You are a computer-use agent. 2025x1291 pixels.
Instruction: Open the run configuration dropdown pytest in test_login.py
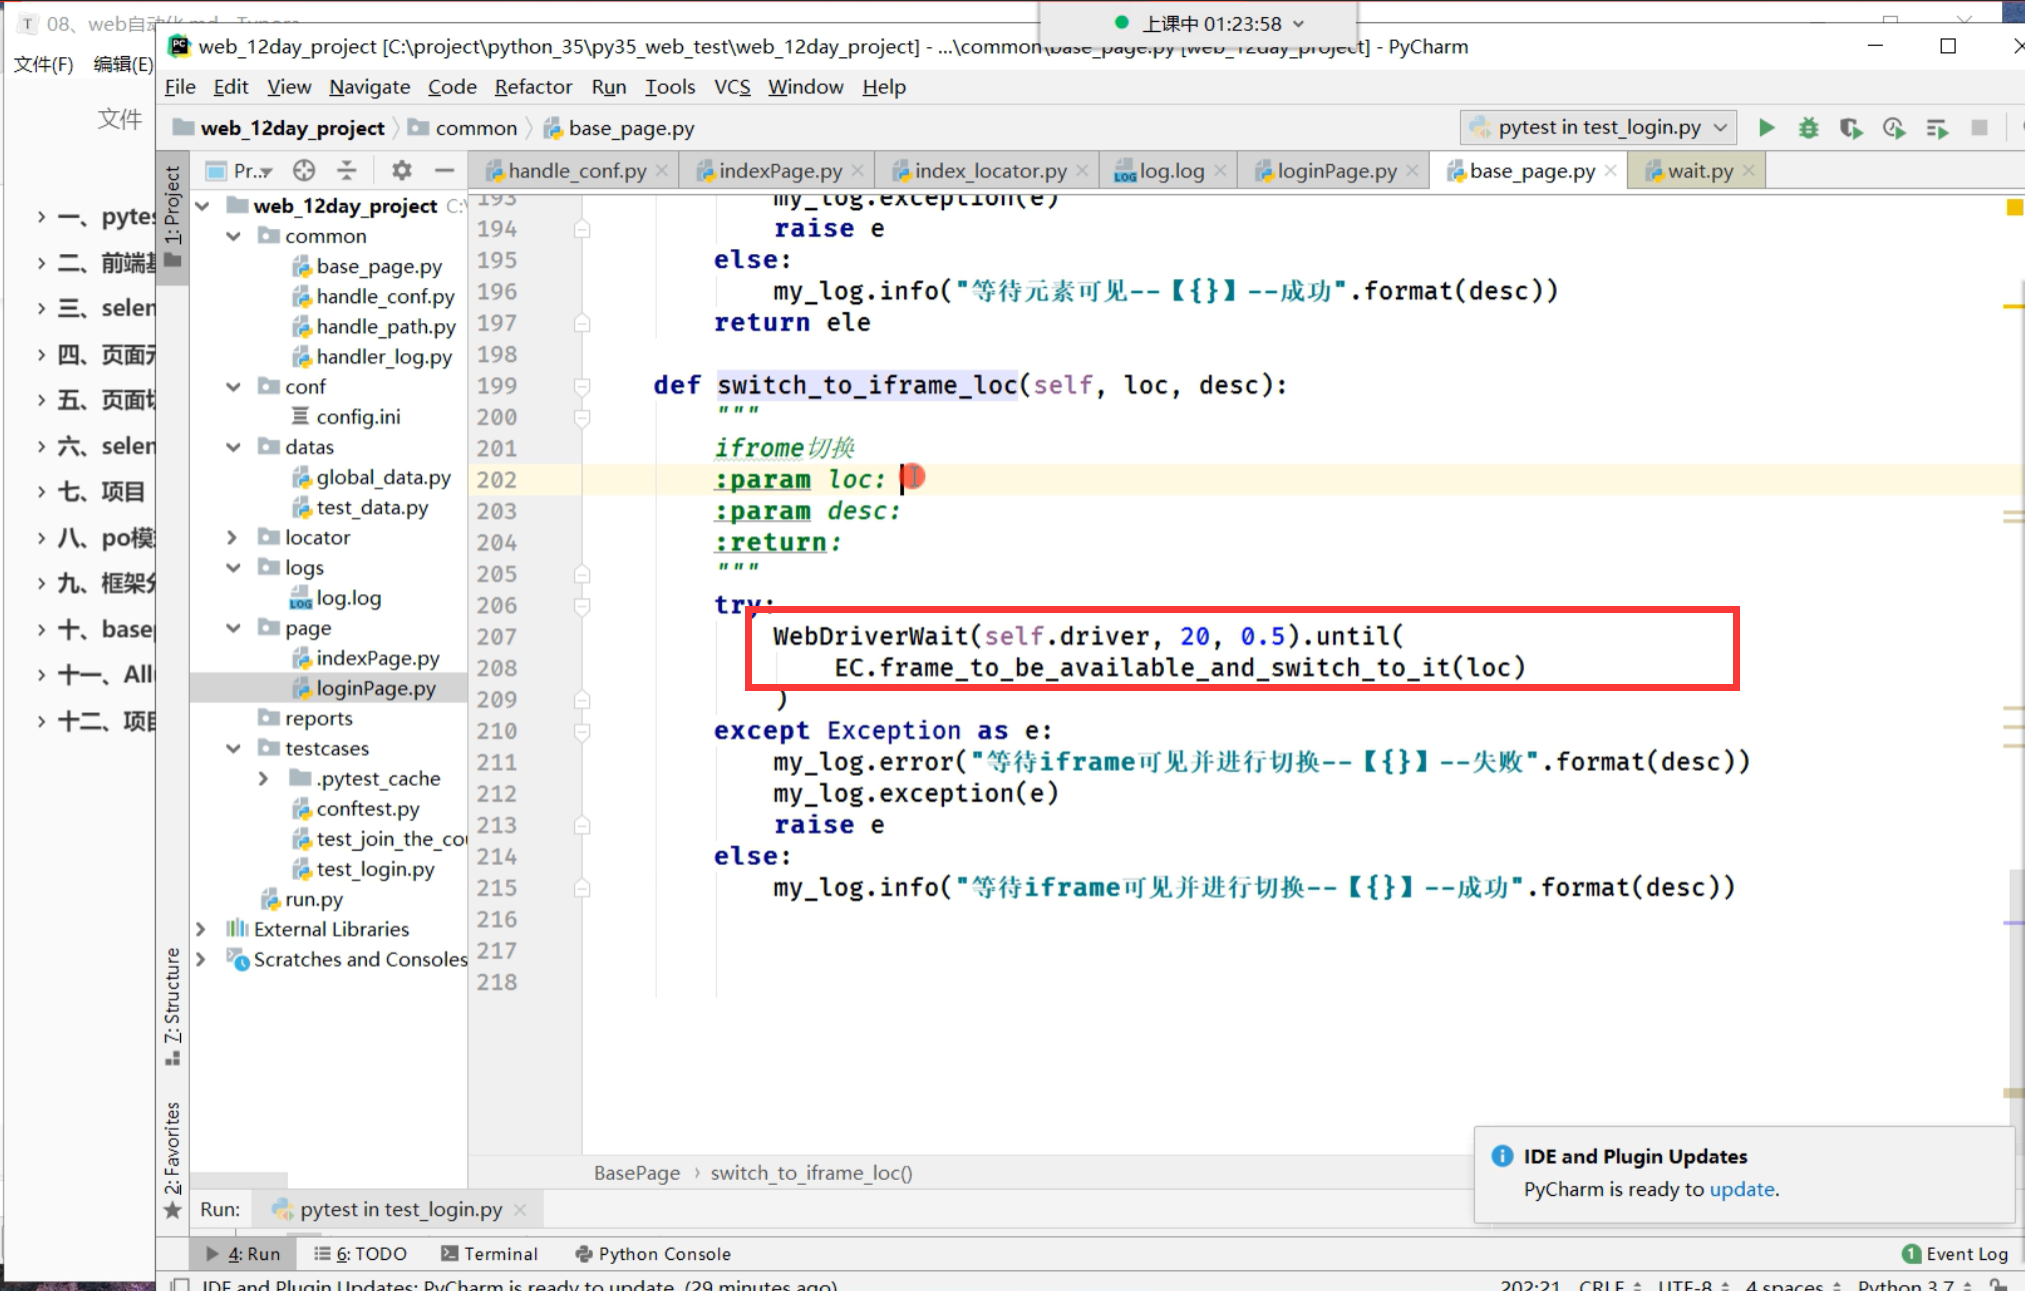click(1598, 128)
